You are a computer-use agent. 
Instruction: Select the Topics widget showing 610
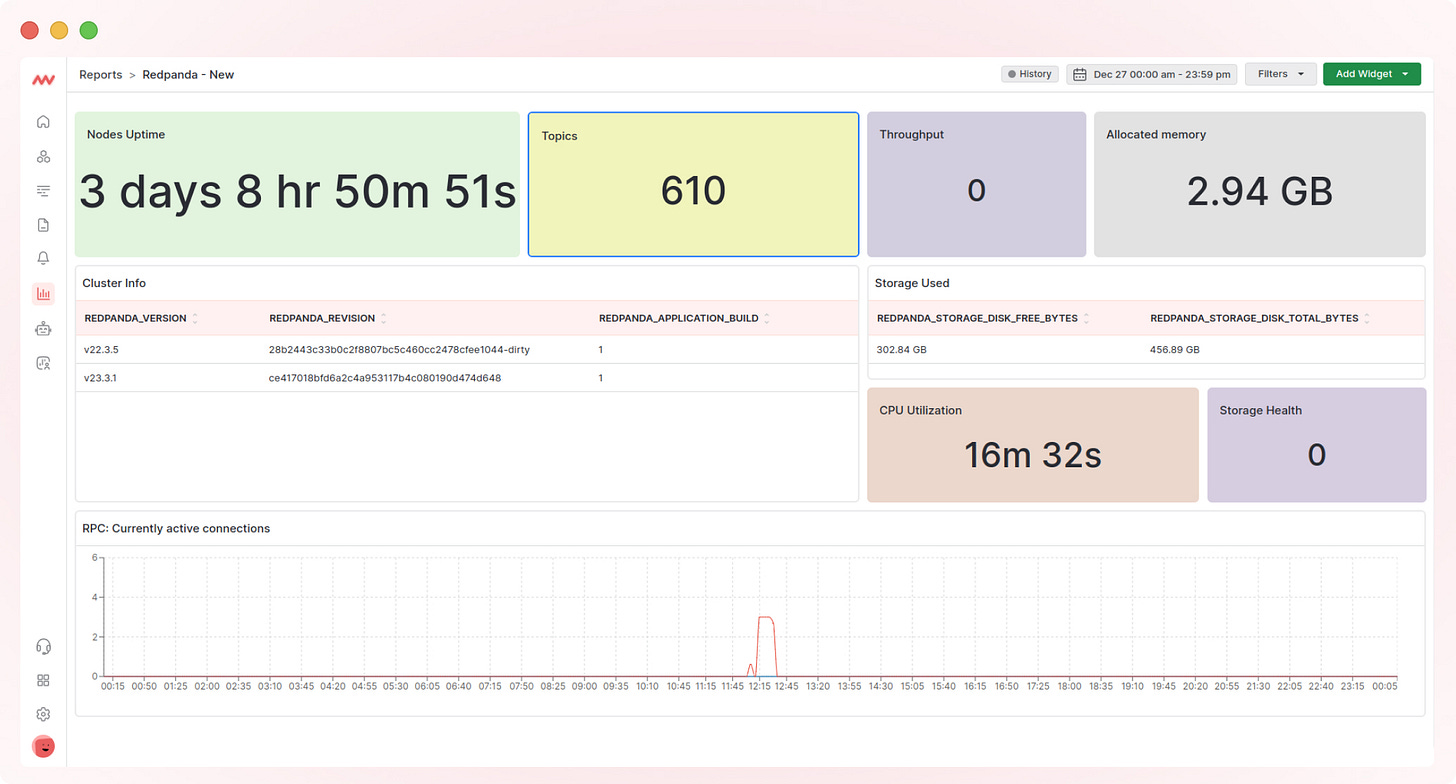(693, 184)
